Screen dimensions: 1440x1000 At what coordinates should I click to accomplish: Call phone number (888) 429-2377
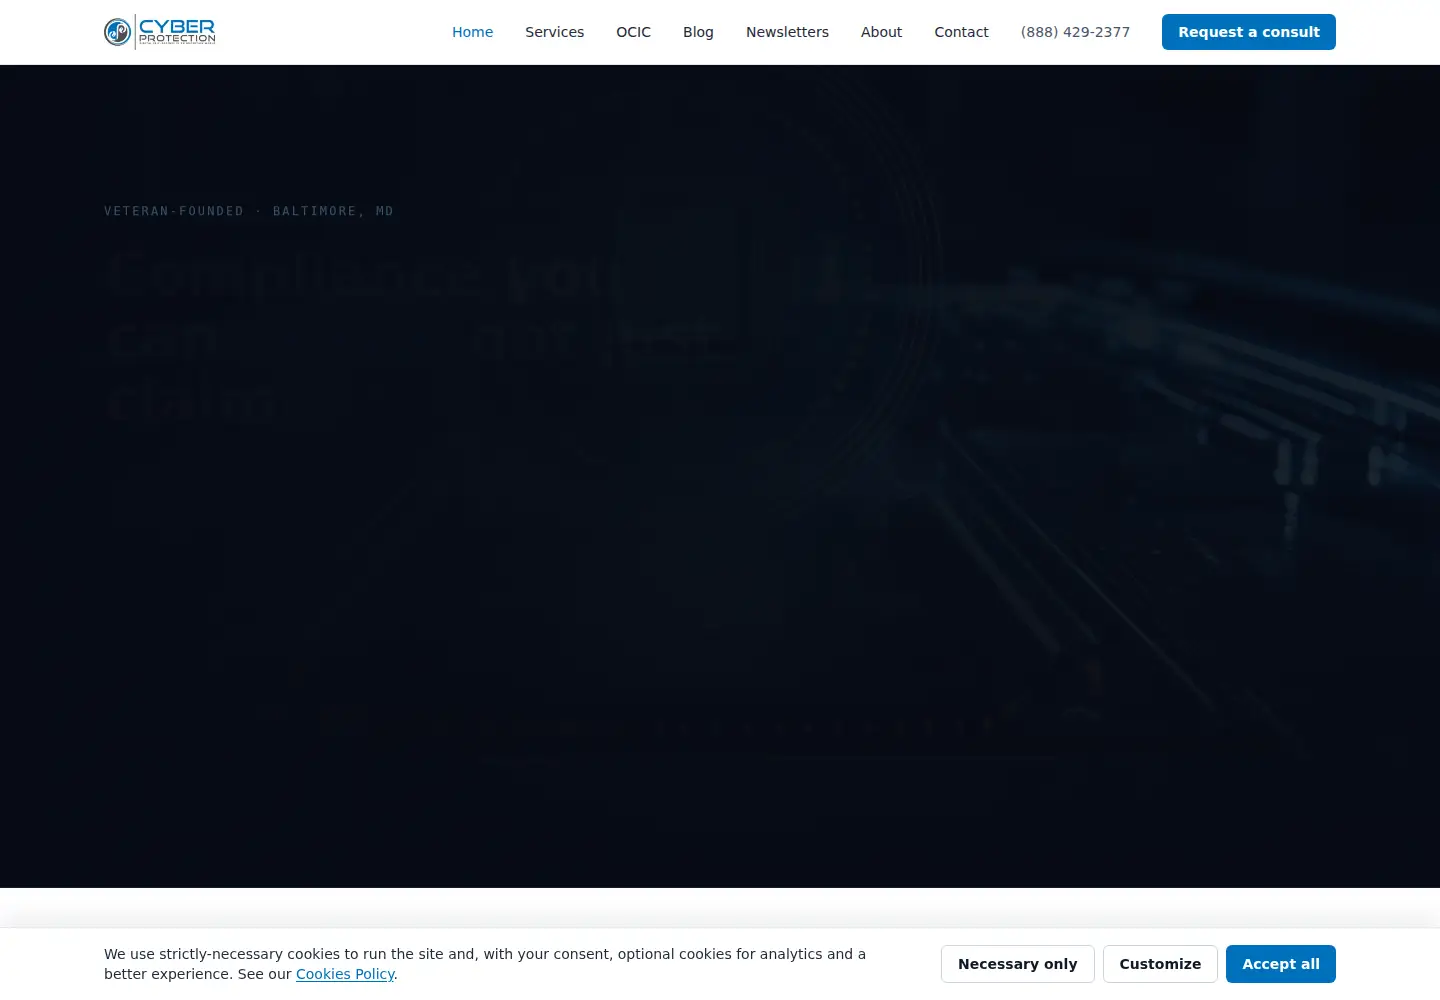tap(1075, 32)
